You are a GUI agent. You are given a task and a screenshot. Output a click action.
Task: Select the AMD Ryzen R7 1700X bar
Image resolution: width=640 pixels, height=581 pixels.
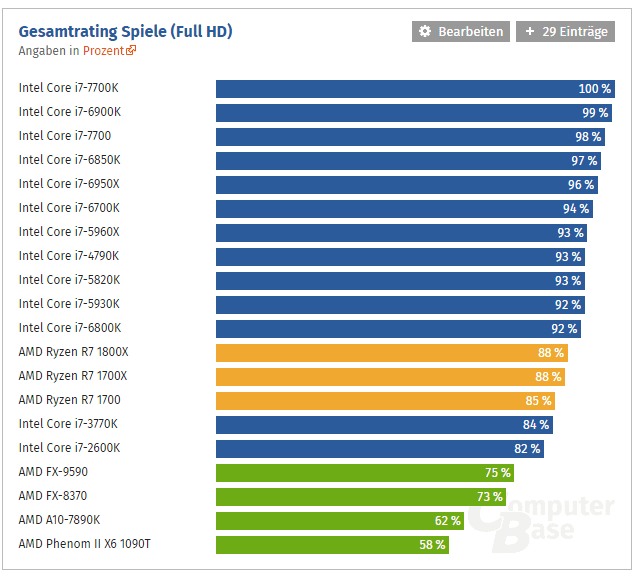[391, 377]
